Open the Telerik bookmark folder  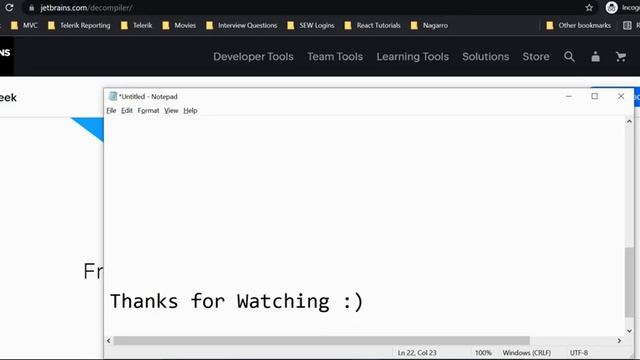(x=137, y=25)
